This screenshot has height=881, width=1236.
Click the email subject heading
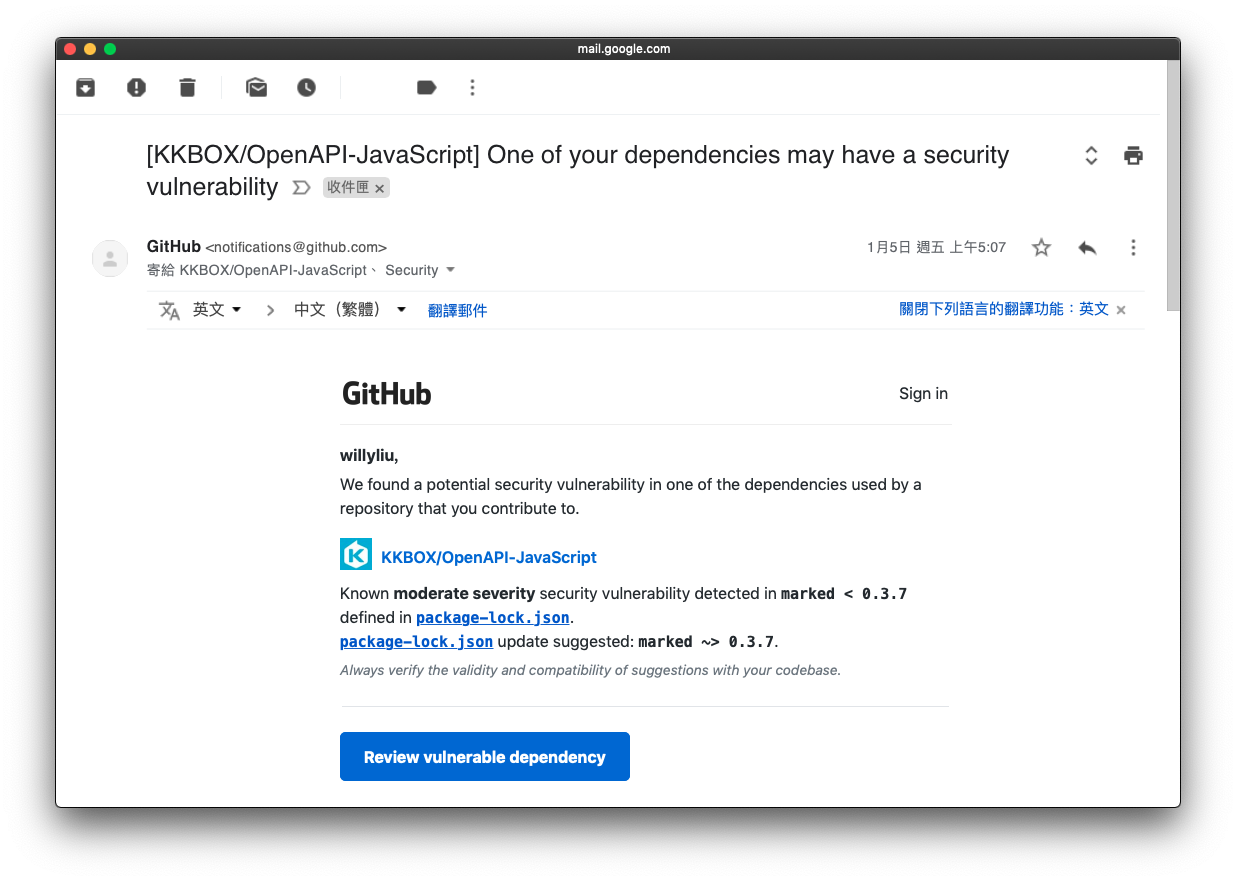(x=578, y=170)
